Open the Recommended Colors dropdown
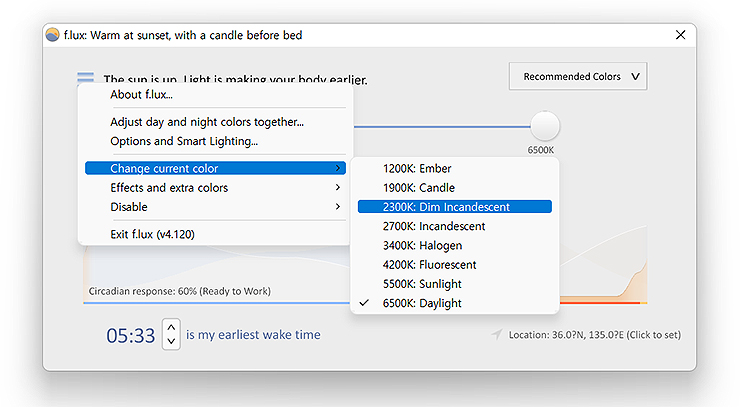Screen dimensions: 740x407 pos(578,76)
